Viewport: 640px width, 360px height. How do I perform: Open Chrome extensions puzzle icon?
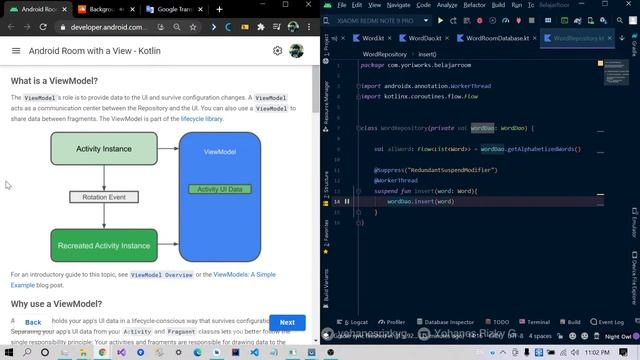point(260,27)
